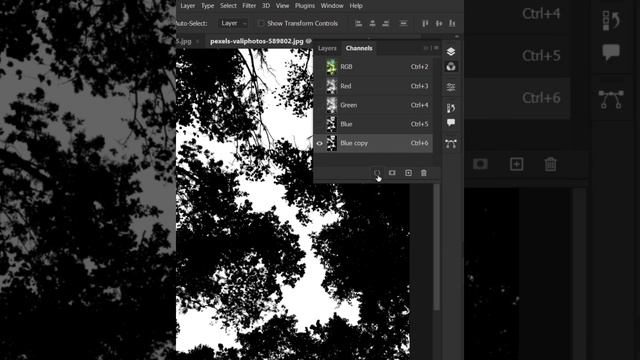Create new channel icon
This screenshot has width=640, height=360.
pyautogui.click(x=408, y=173)
